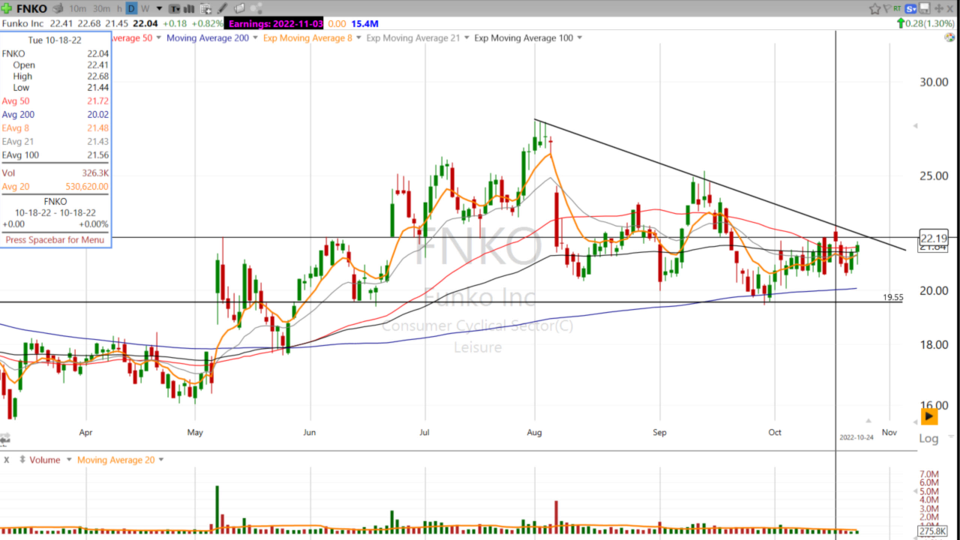Screen dimensions: 960x540
Task: Click the flag icon in top right
Action: tap(887, 9)
